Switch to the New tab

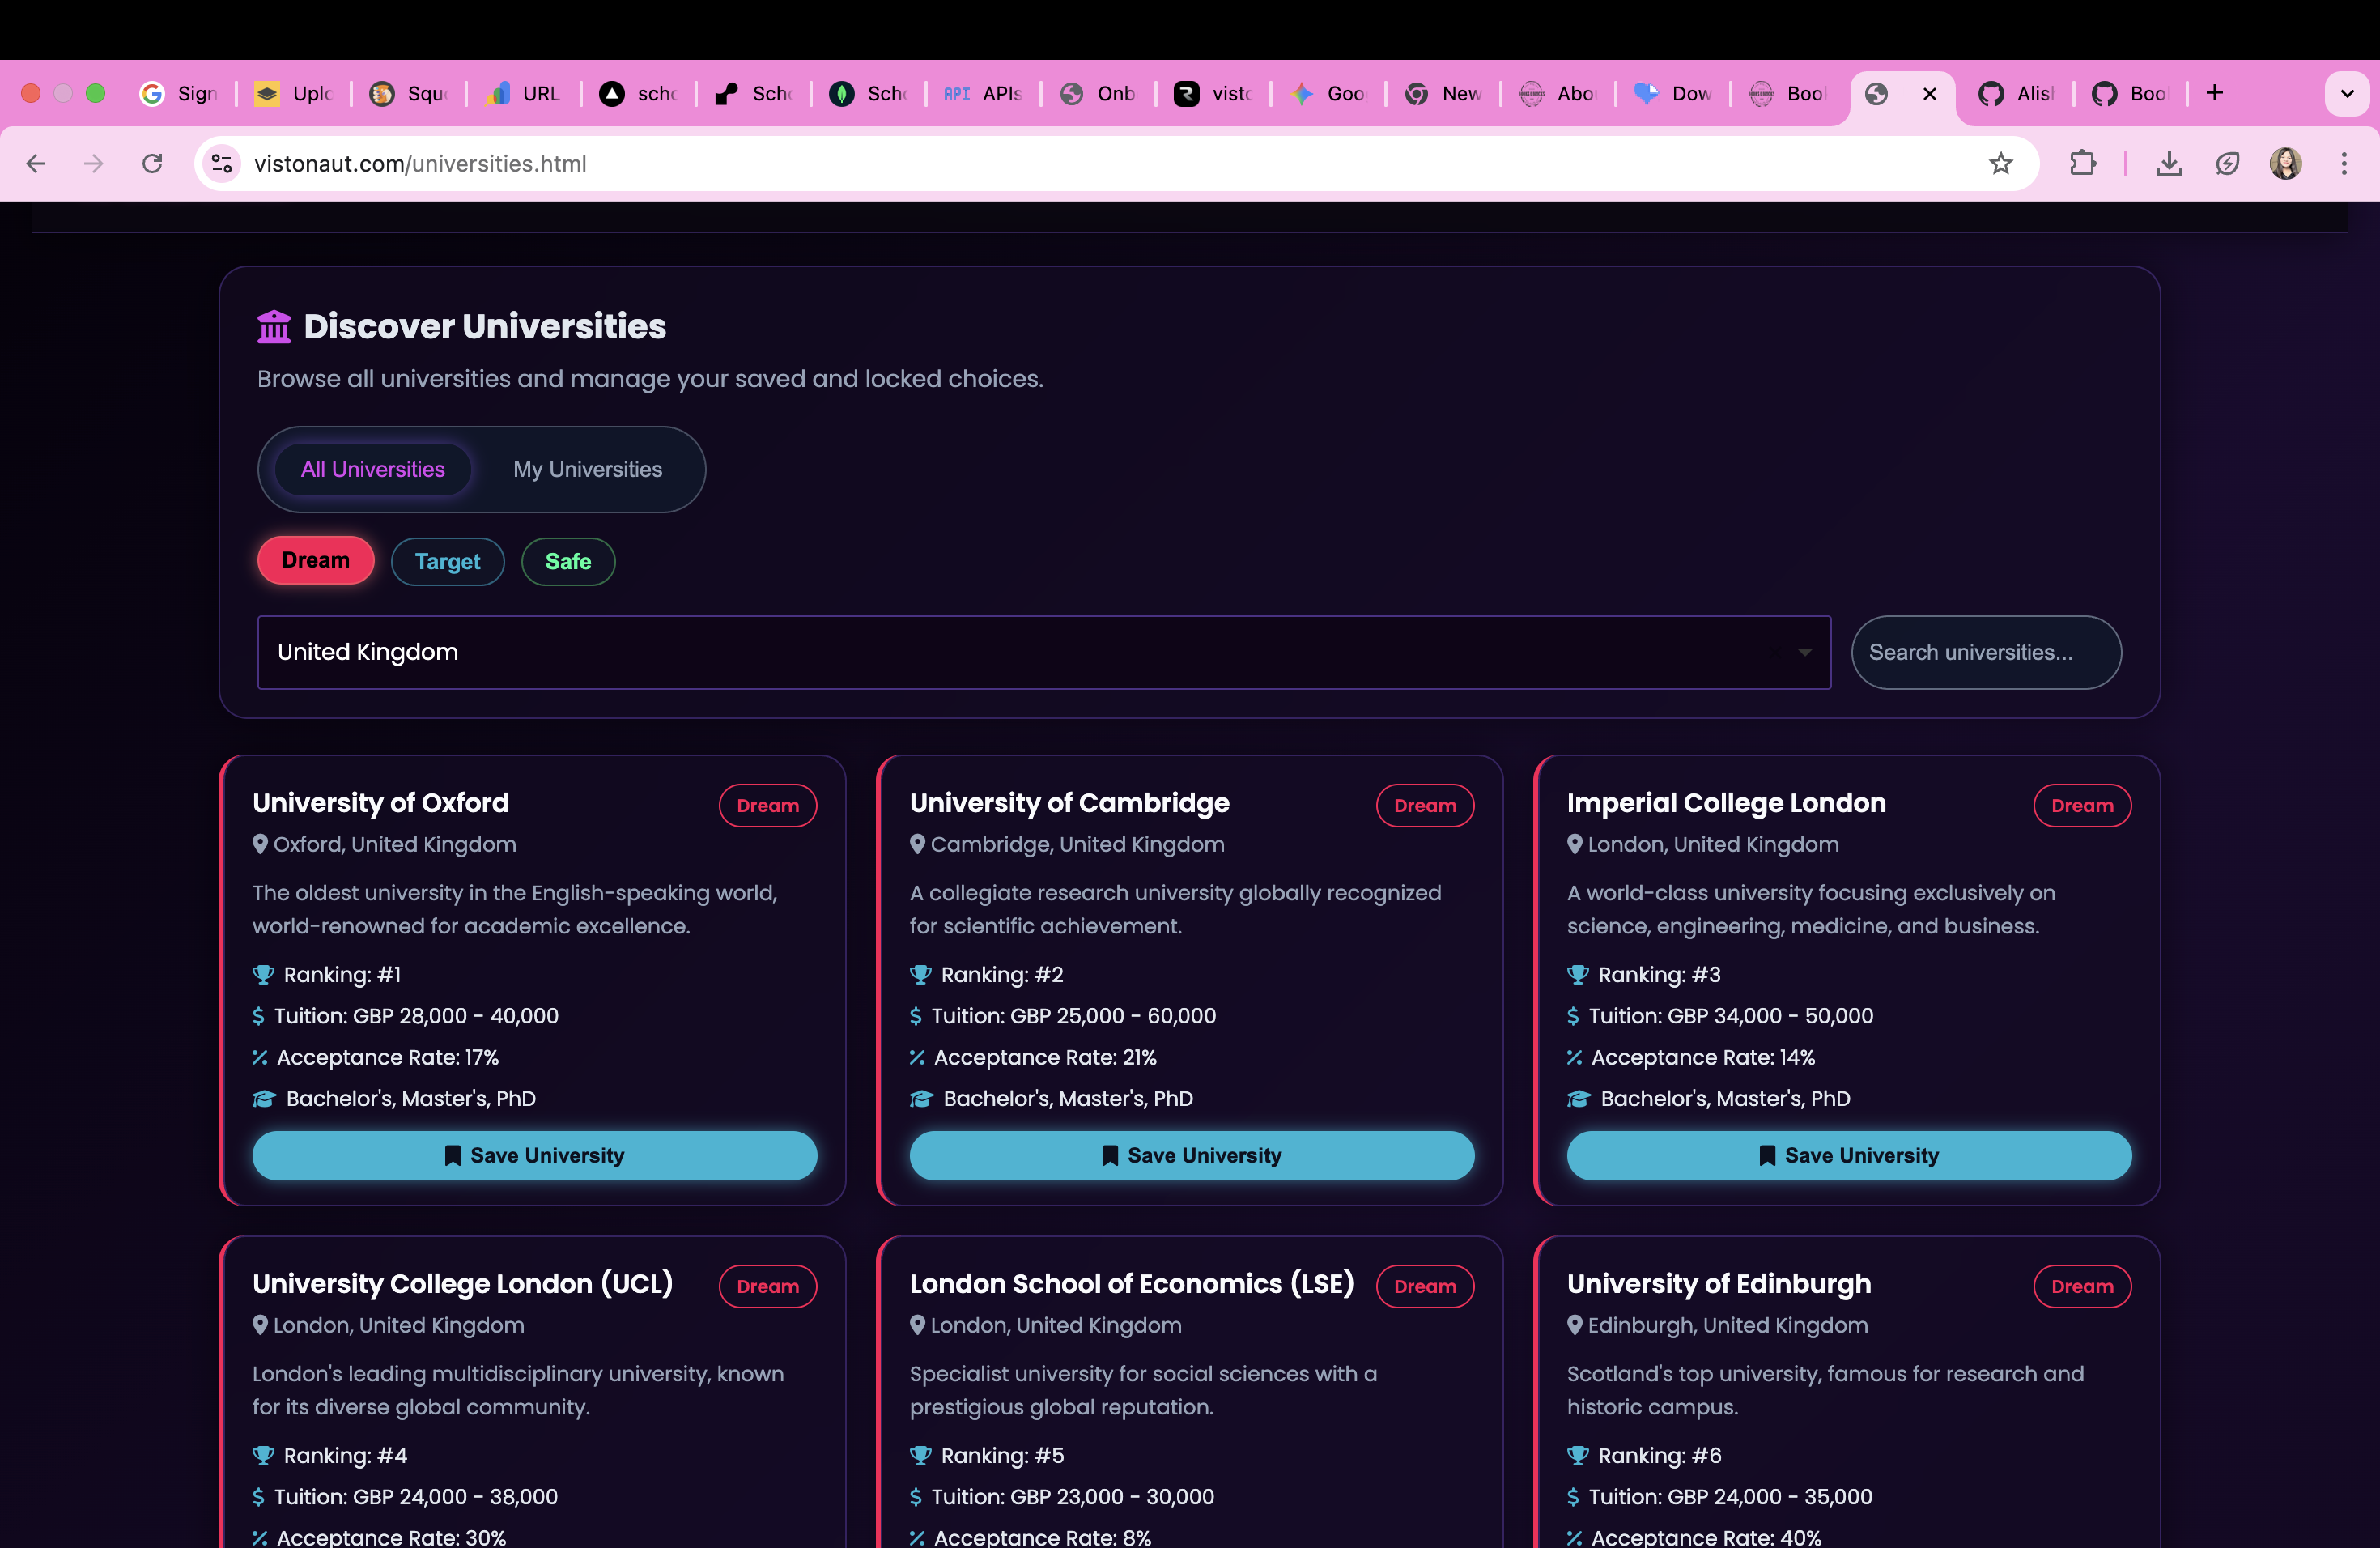[1443, 94]
